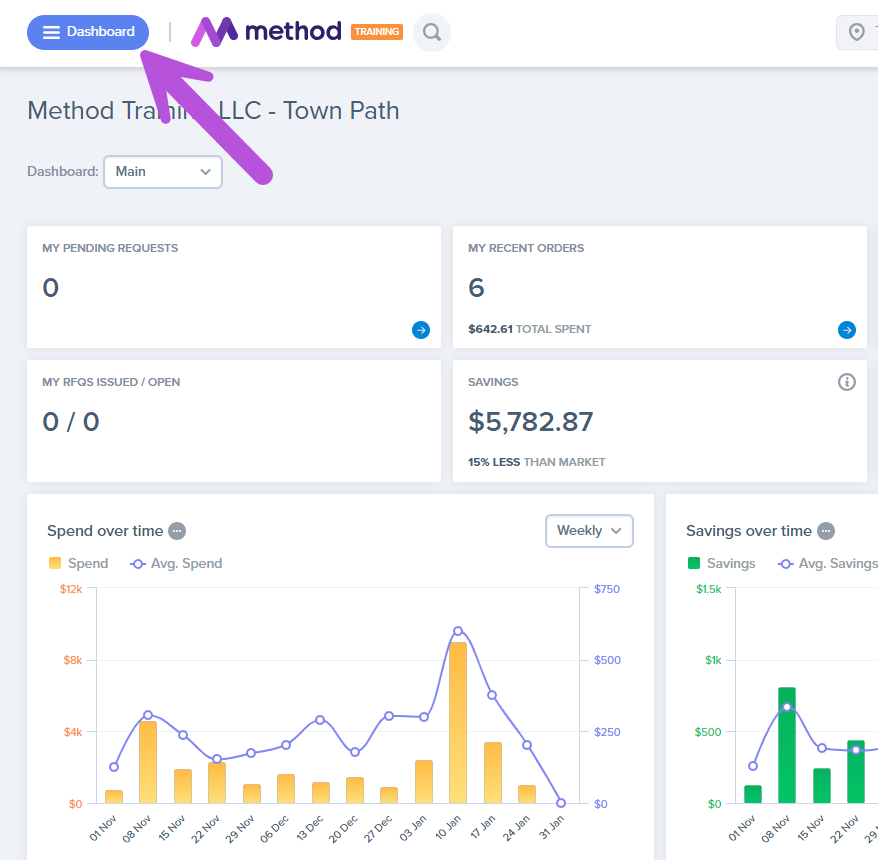This screenshot has width=878, height=860.
Task: Open pending requests arrow icon
Action: tap(421, 330)
